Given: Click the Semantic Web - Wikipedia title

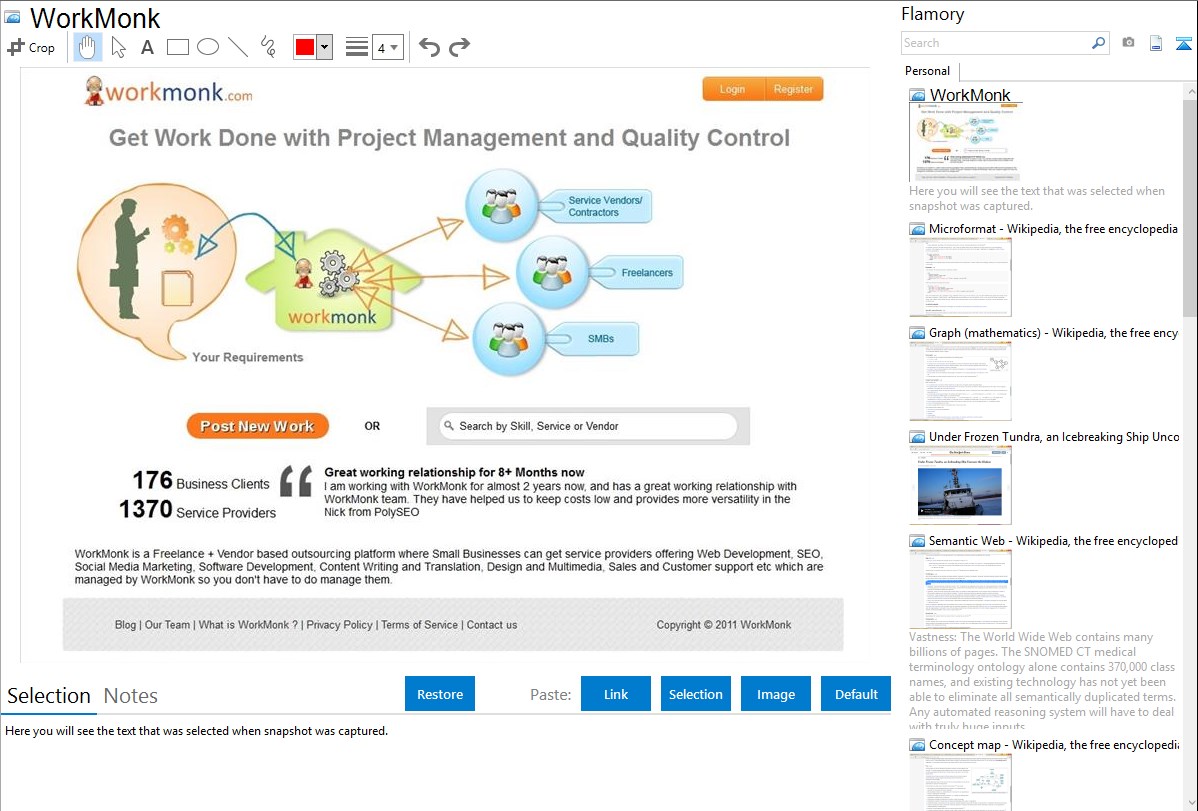Looking at the screenshot, I should point(1053,540).
